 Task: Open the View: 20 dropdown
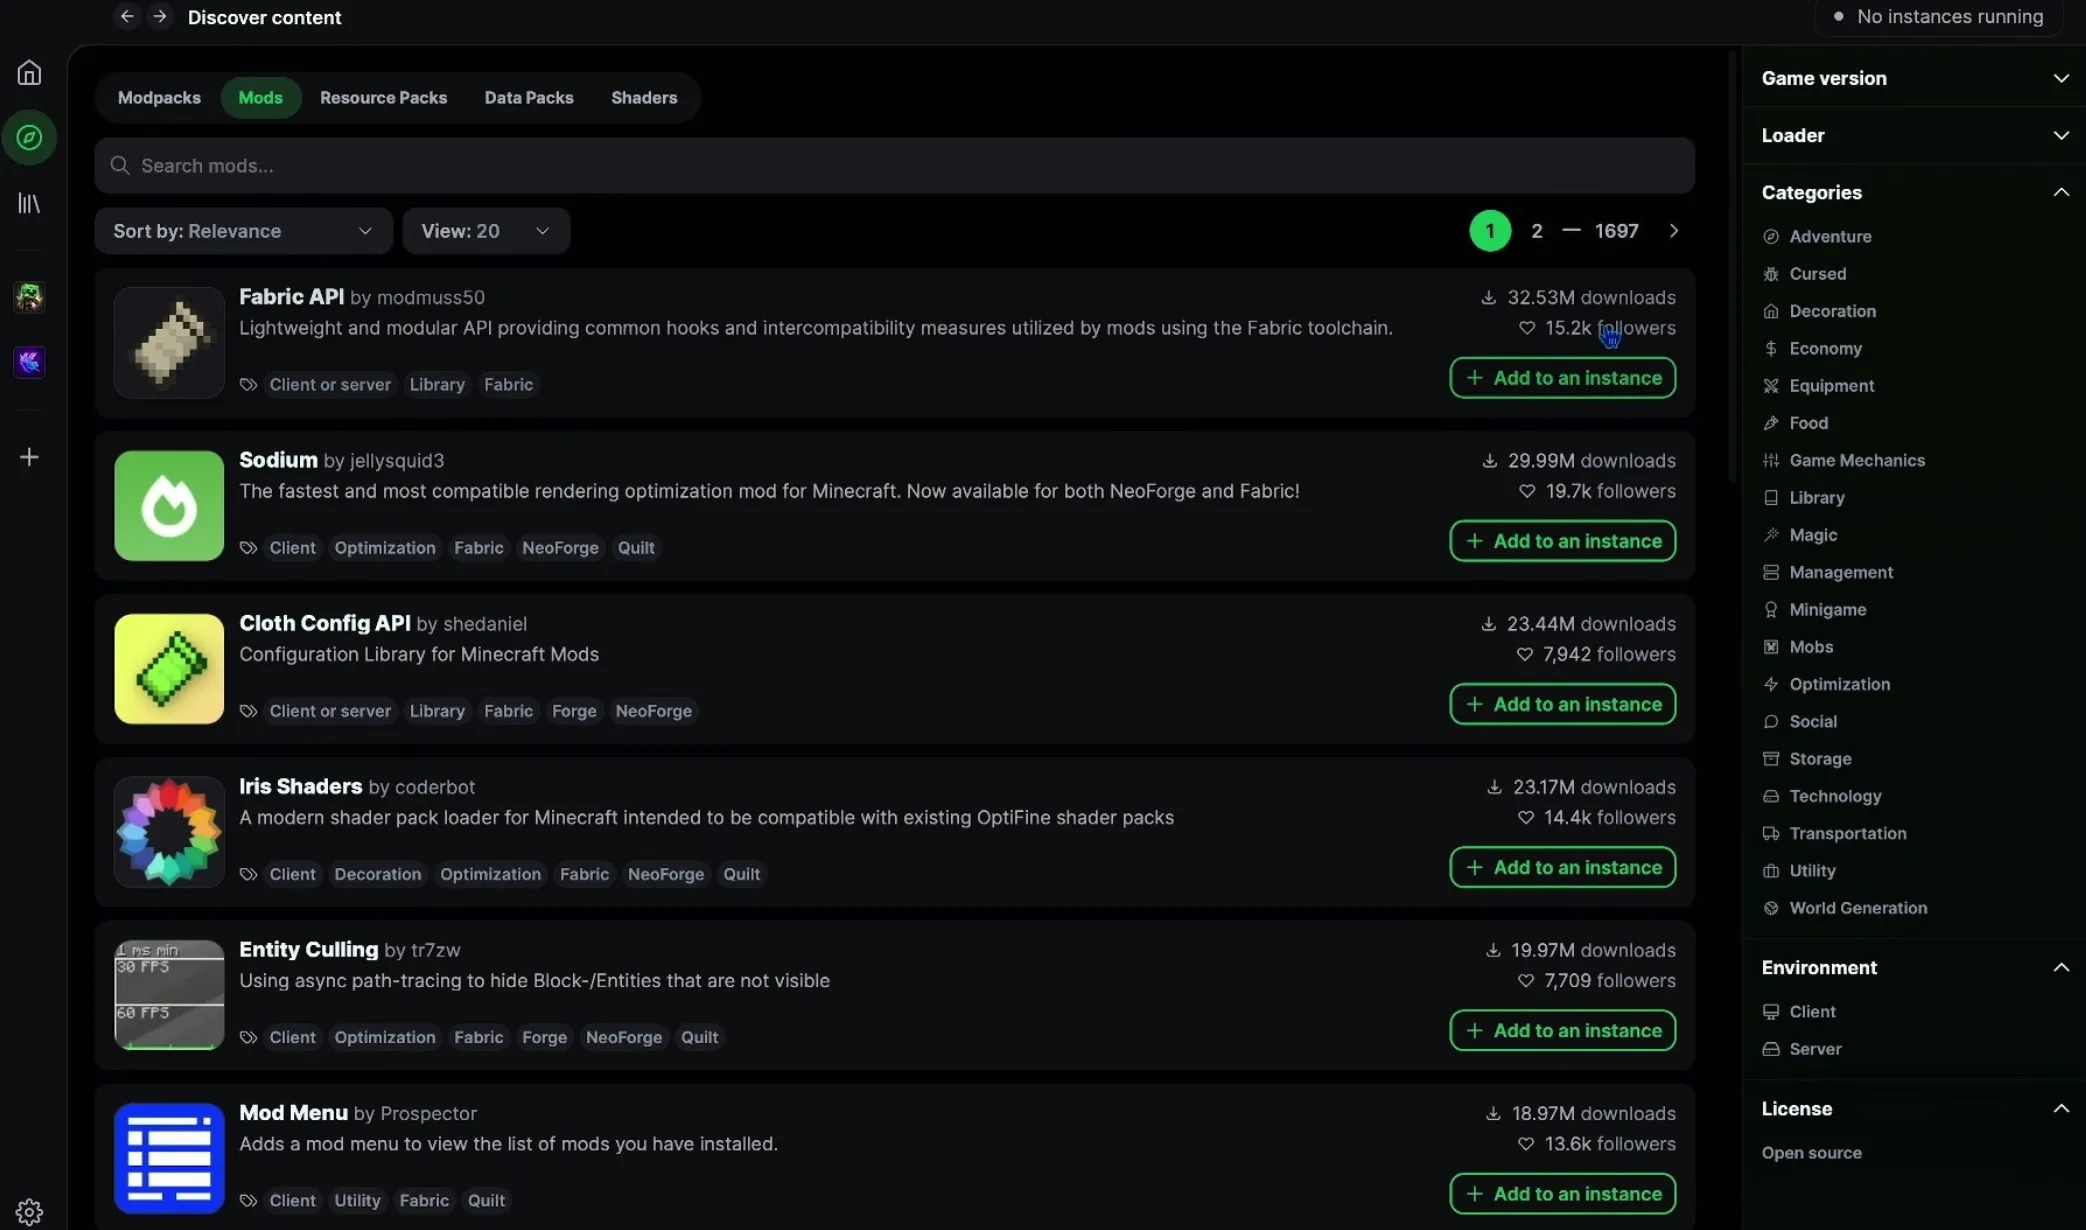click(486, 231)
